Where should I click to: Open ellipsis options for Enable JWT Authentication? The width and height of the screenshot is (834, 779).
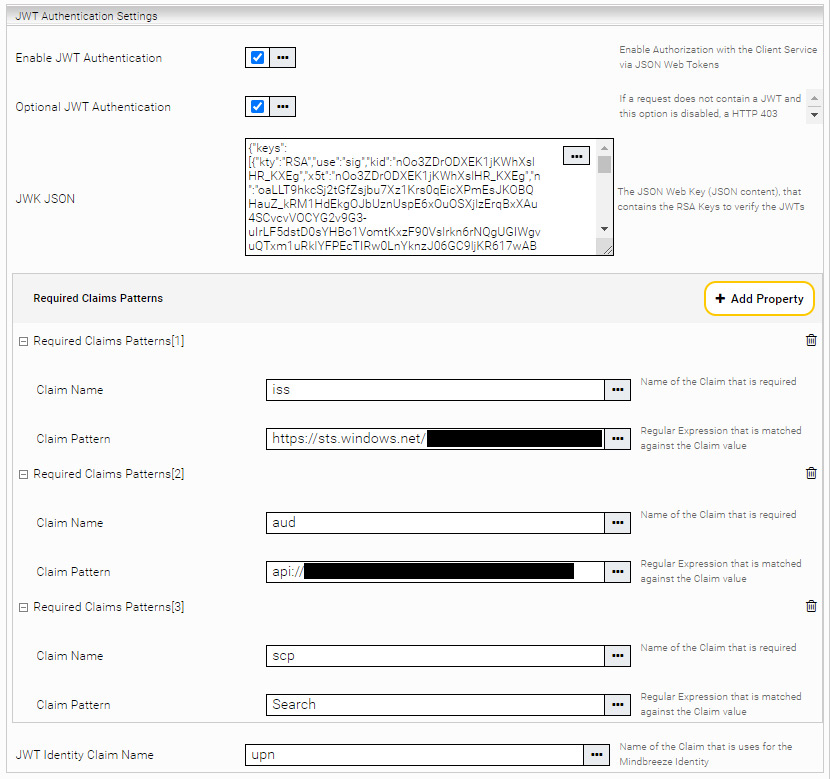(x=282, y=57)
